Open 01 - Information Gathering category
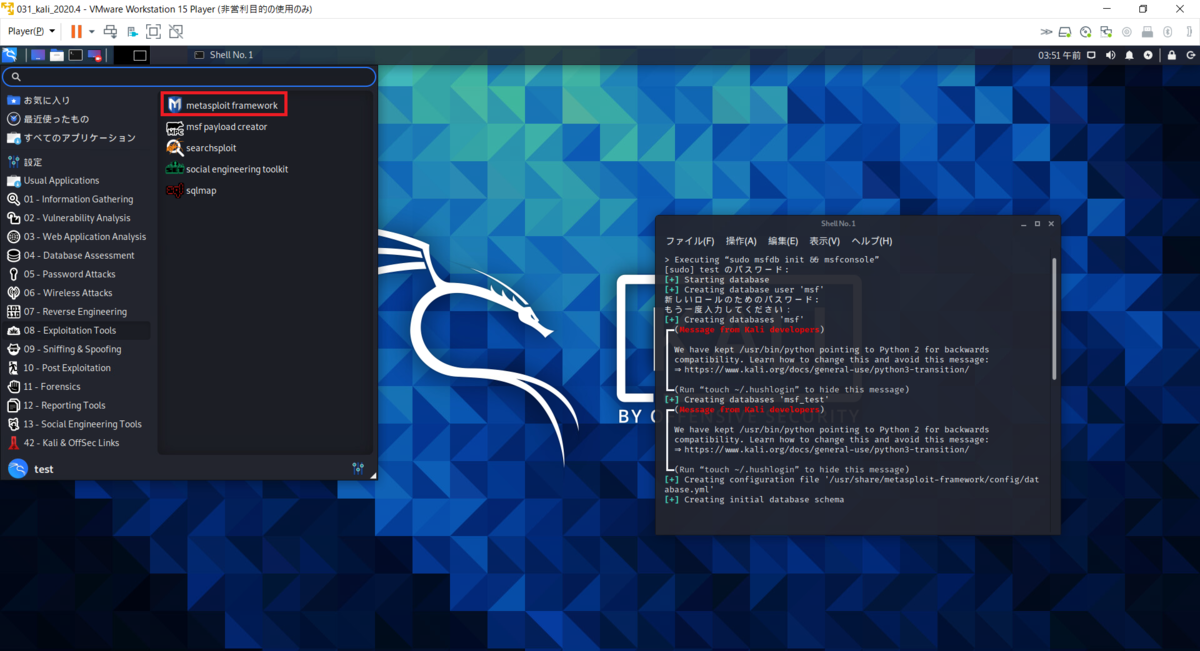 (78, 199)
